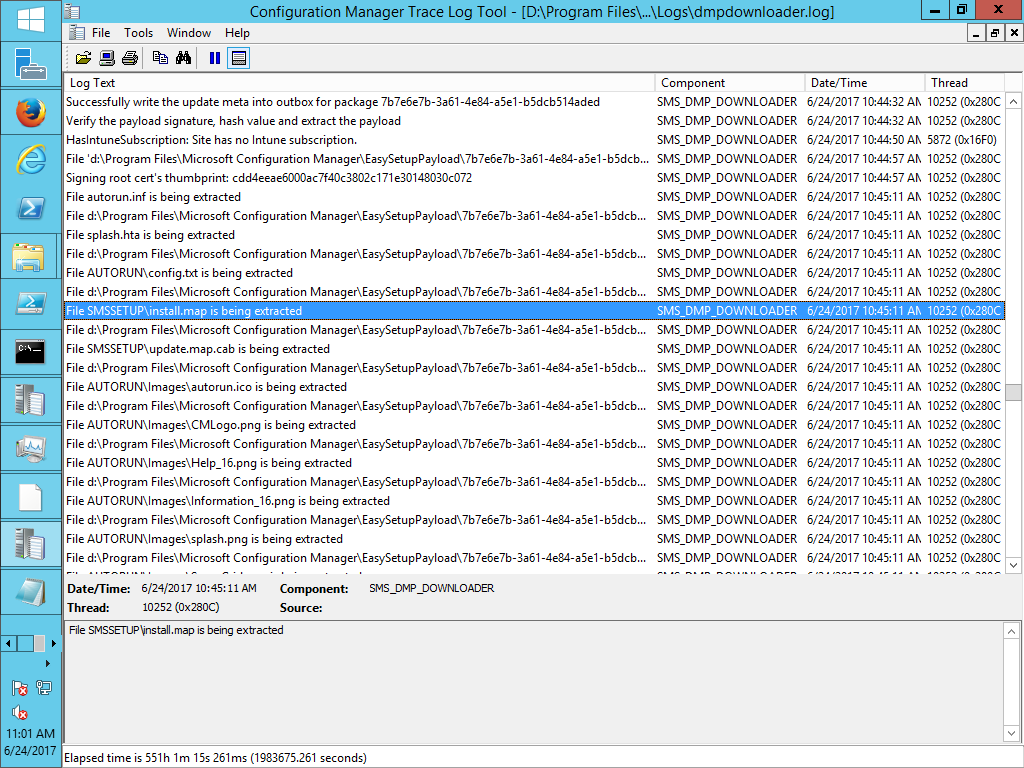The image size is (1024, 768).
Task: Click the details Thread value 10252 (0x280C)
Action: click(x=181, y=607)
